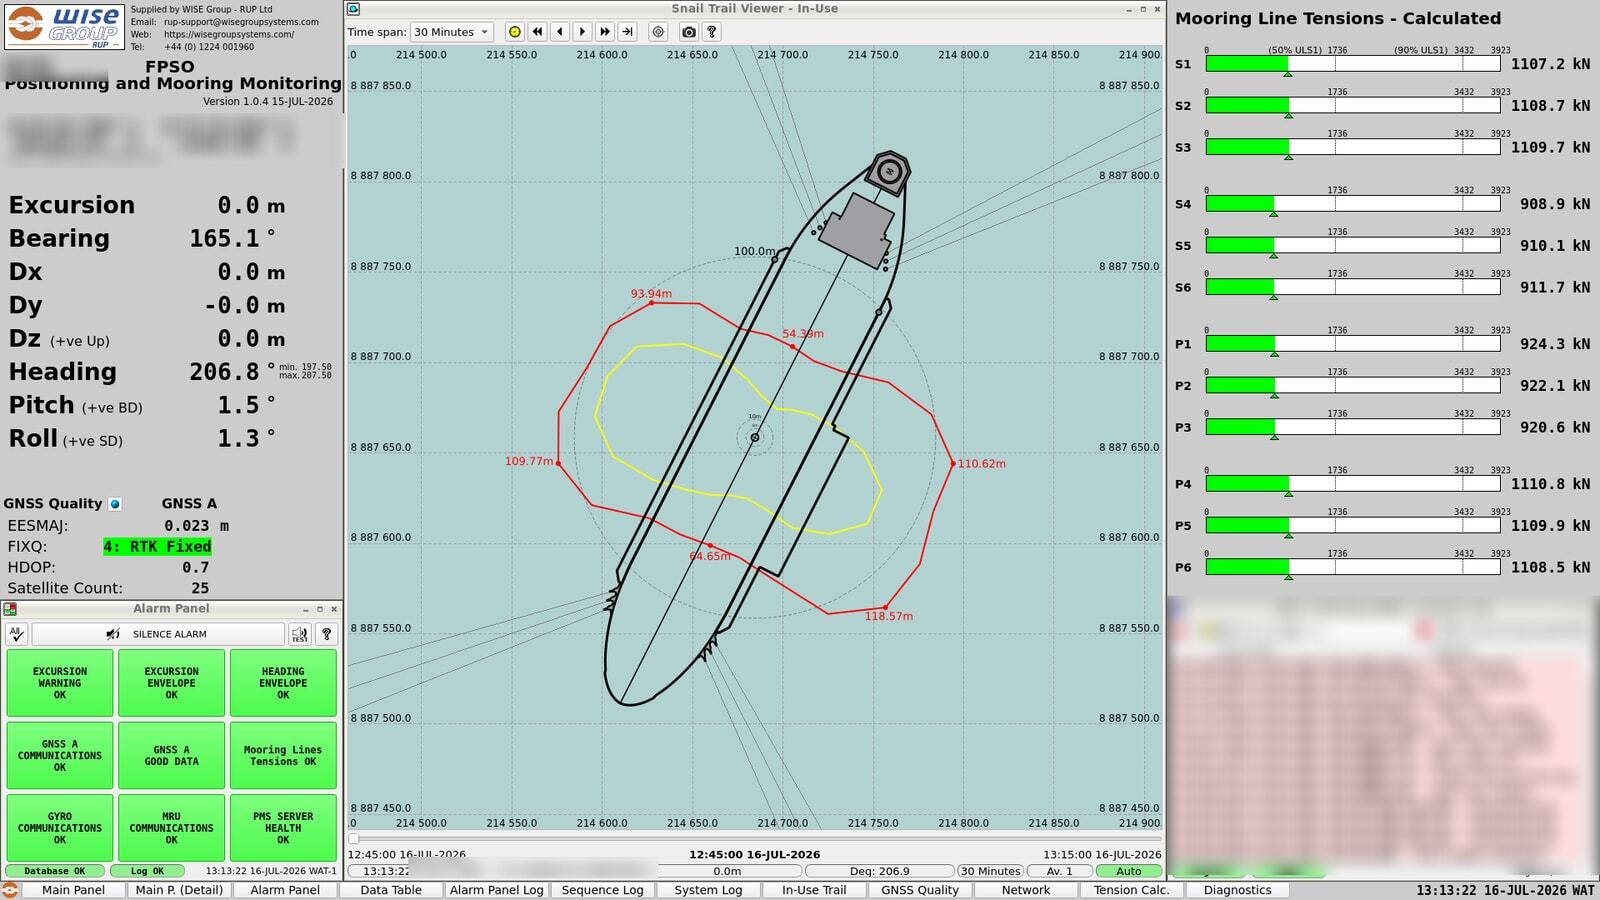
Task: Rewind snail trail fast backward
Action: (537, 32)
